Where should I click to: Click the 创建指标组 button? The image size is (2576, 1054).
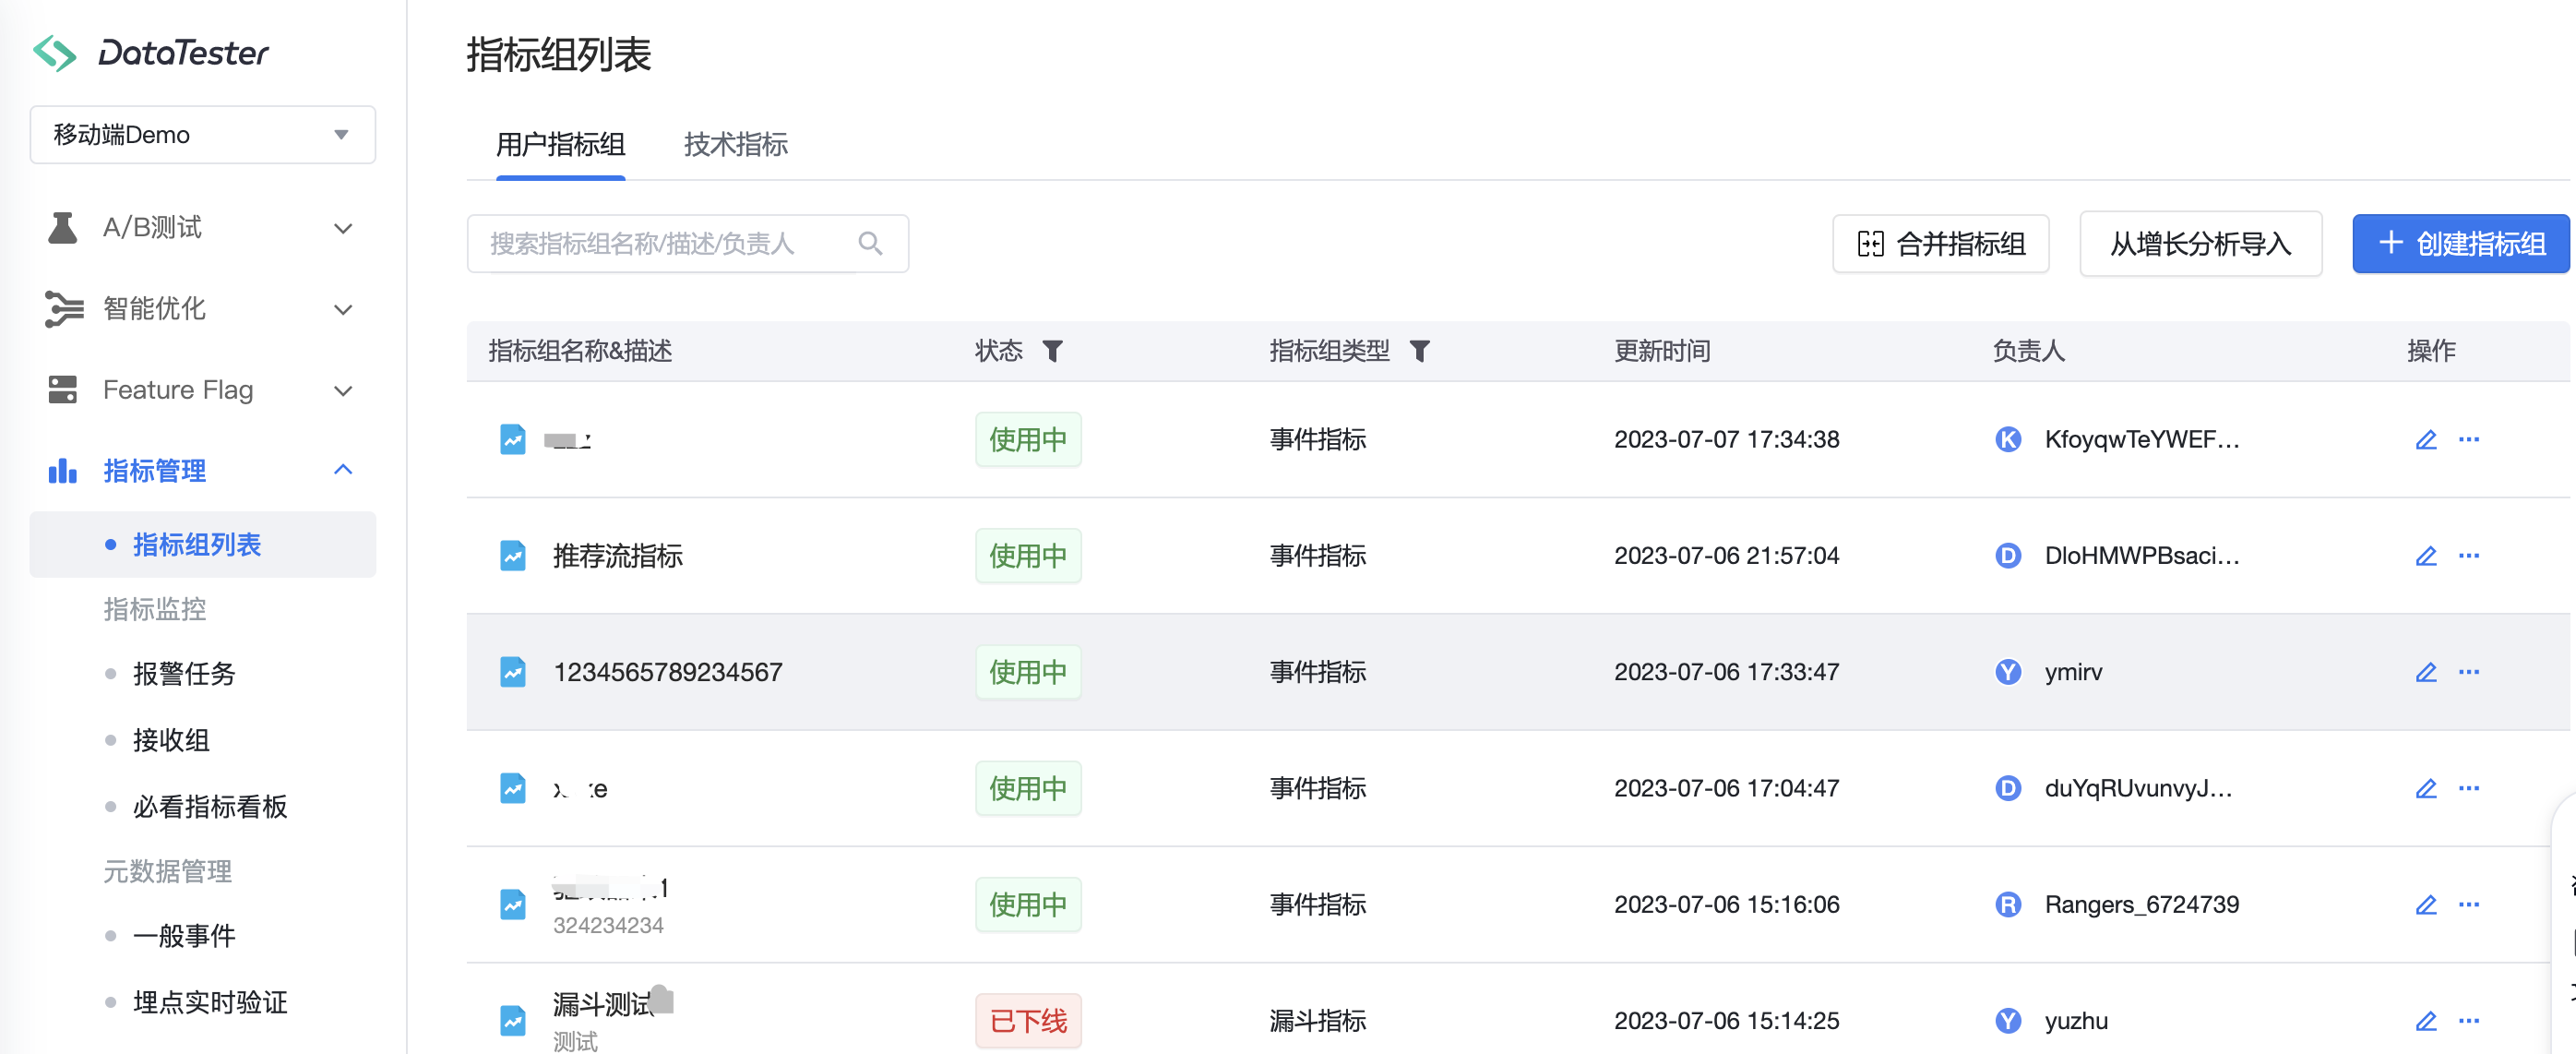[x=2460, y=243]
